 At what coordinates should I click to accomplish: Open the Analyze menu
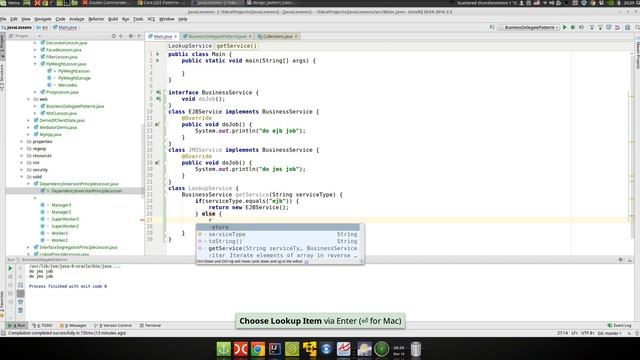[76, 19]
